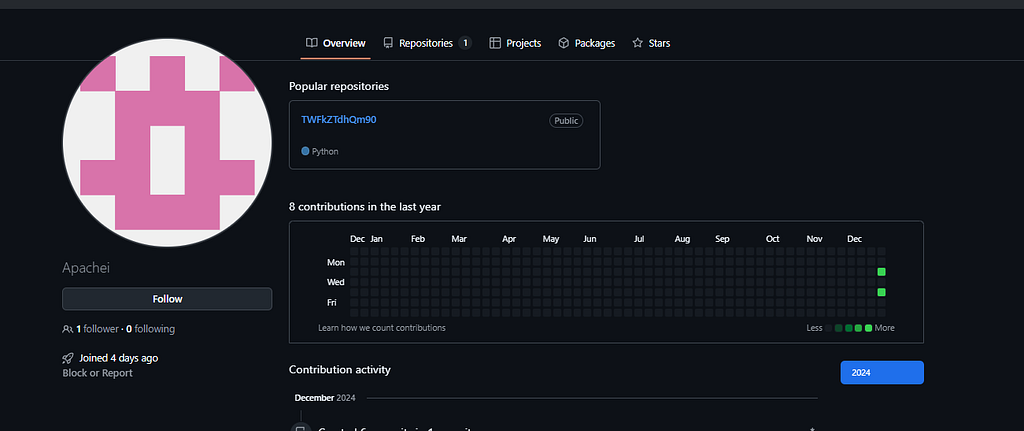The image size is (1024, 431).
Task: Open the Overview tab
Action: (x=336, y=43)
